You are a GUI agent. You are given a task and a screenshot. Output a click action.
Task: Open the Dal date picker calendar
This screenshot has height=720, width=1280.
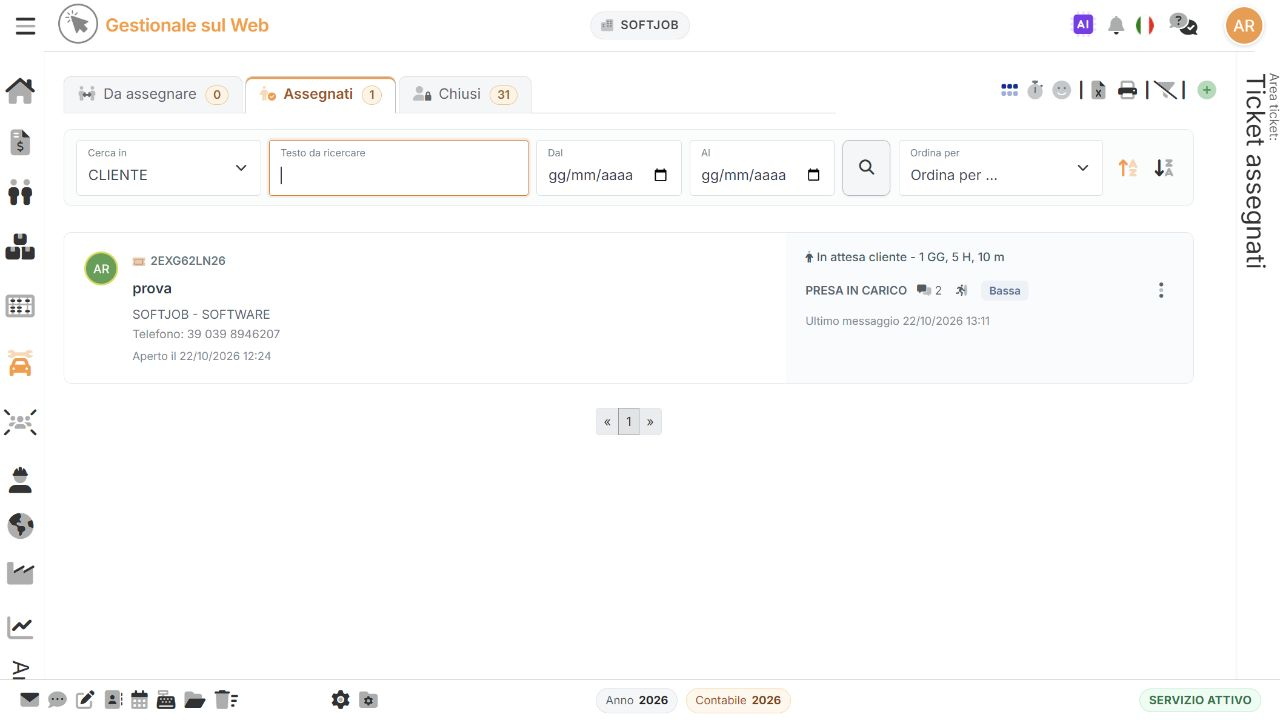tap(660, 175)
